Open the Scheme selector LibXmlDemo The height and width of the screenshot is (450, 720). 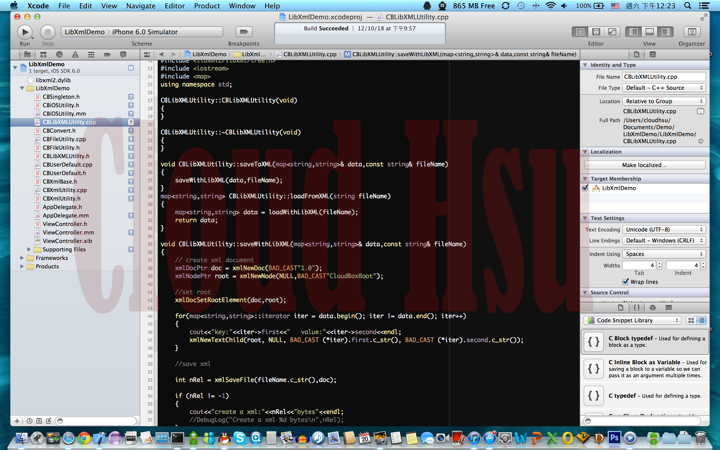(85, 32)
